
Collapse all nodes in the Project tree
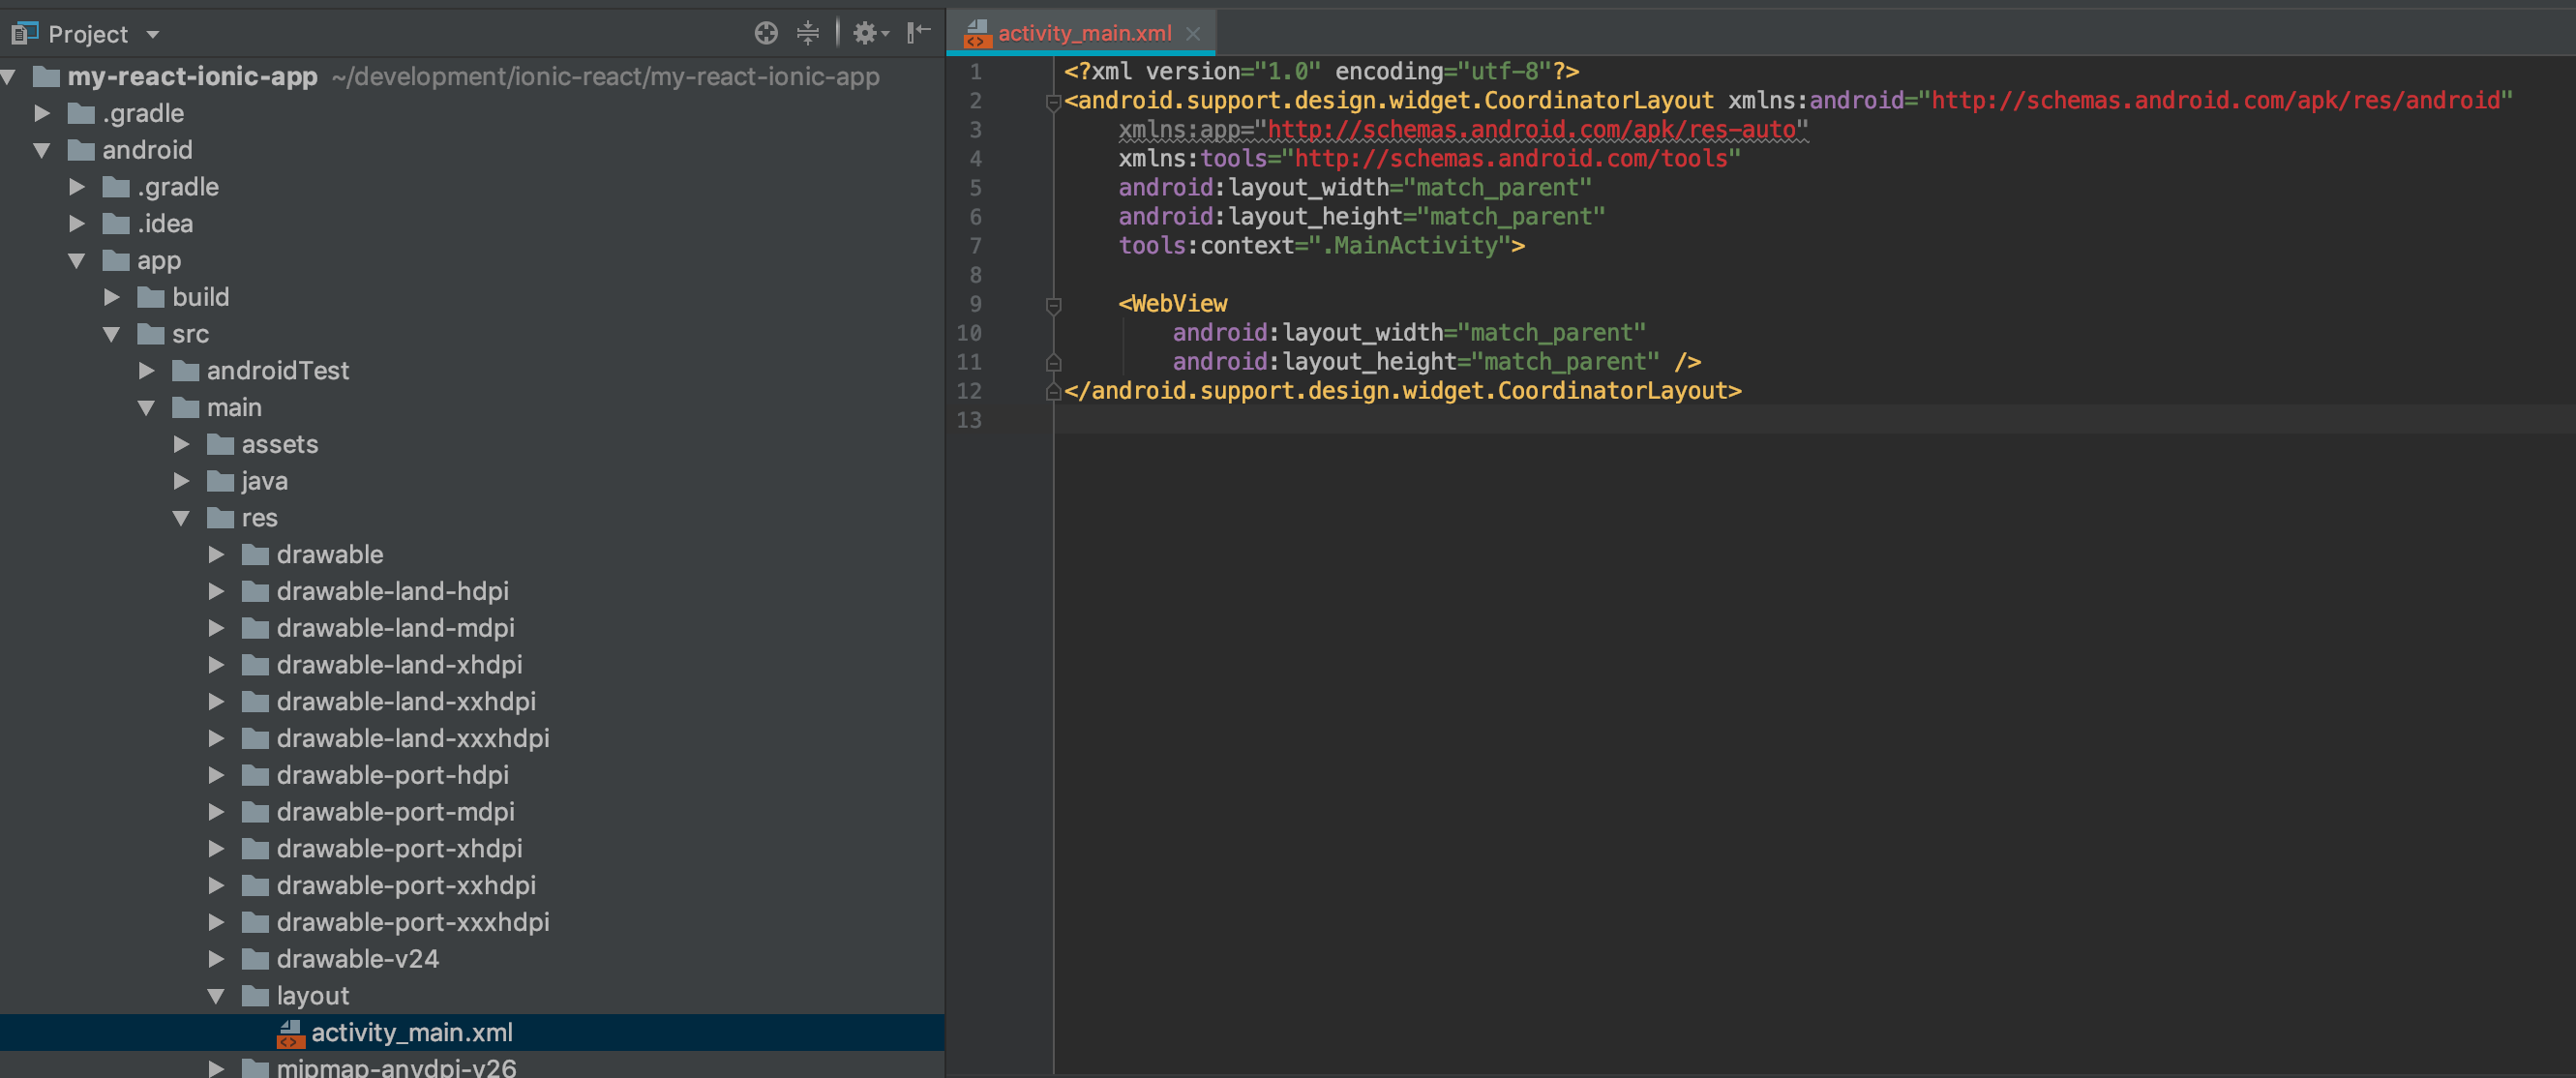coord(808,33)
